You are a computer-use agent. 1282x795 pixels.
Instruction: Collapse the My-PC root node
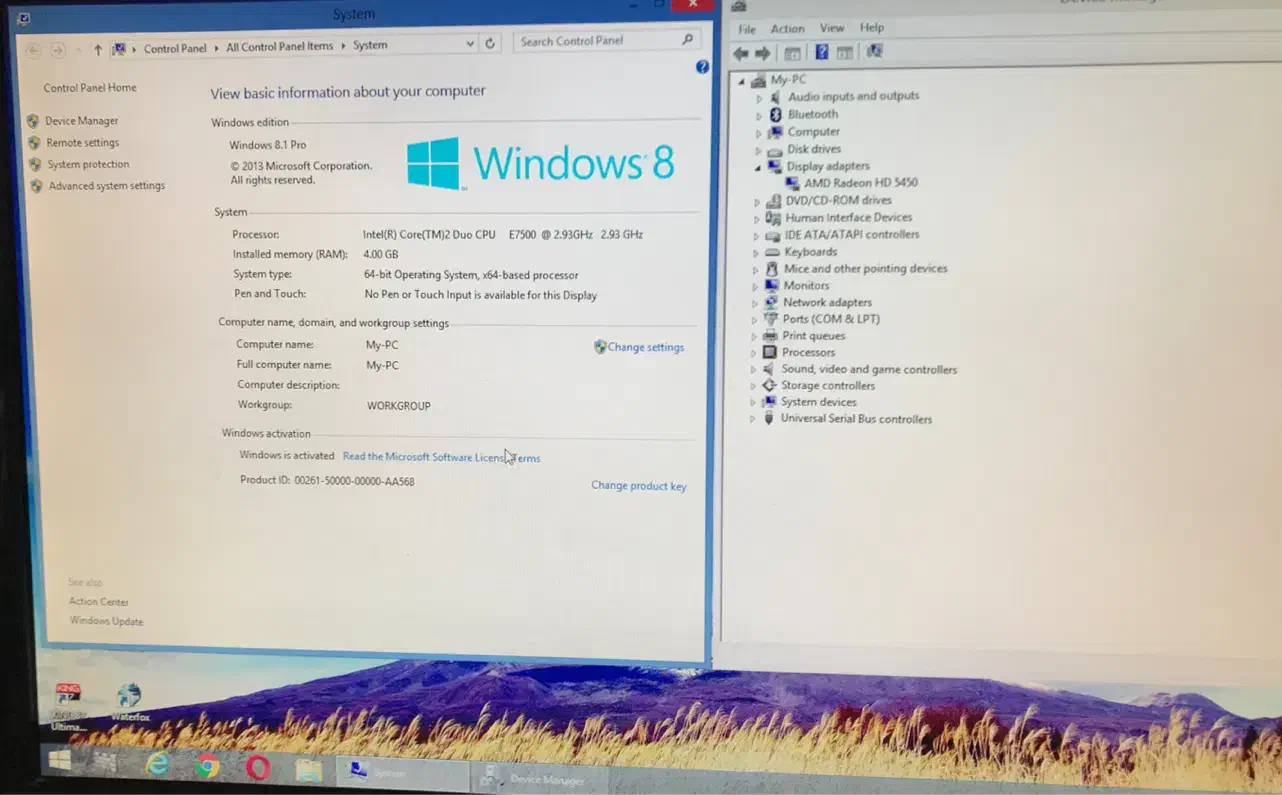tap(741, 81)
